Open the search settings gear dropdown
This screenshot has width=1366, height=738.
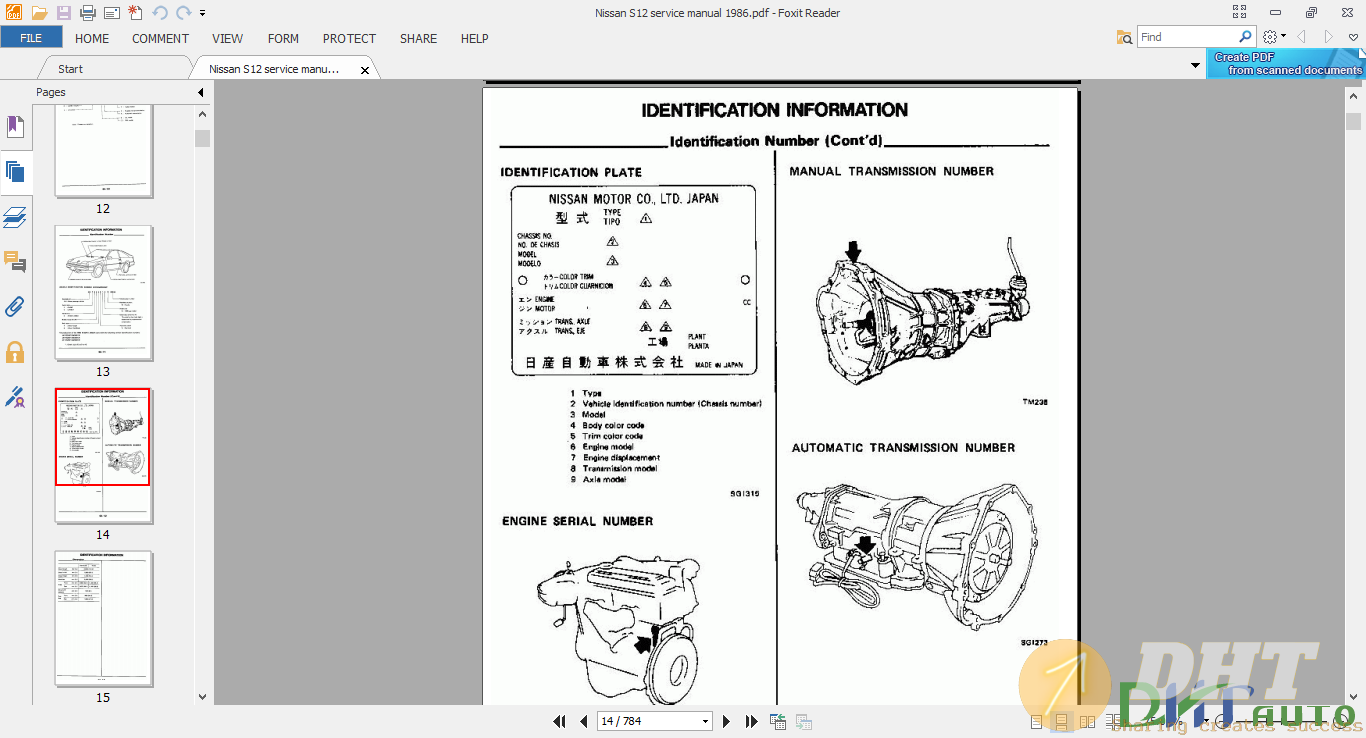(x=1273, y=37)
